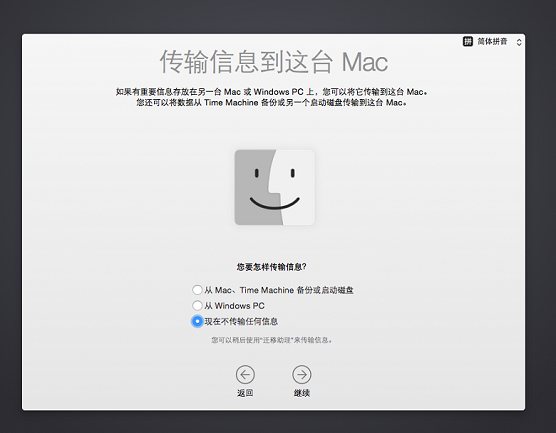Click the back arrow circle icon

pos(245,374)
